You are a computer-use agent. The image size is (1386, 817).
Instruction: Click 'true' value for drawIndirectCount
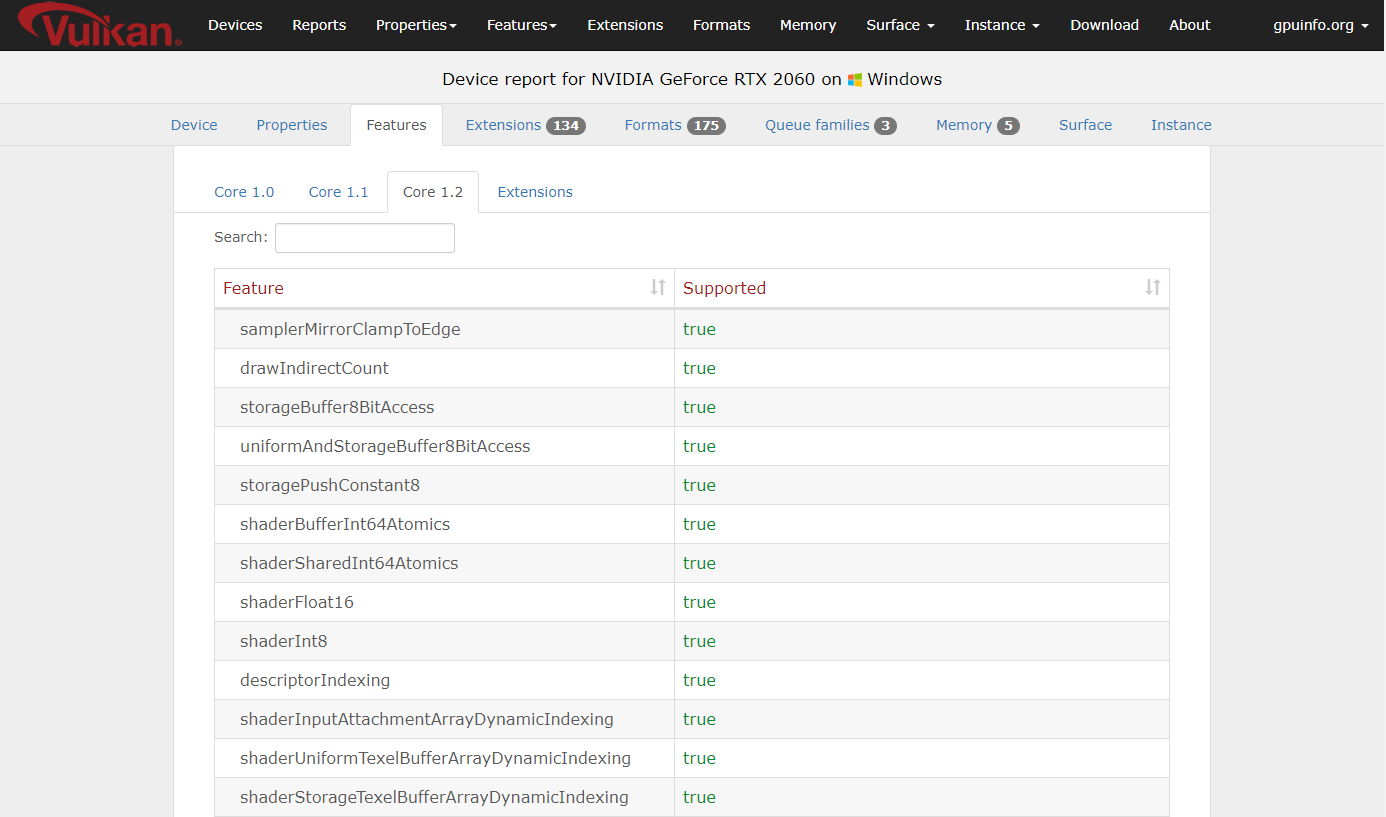click(699, 368)
